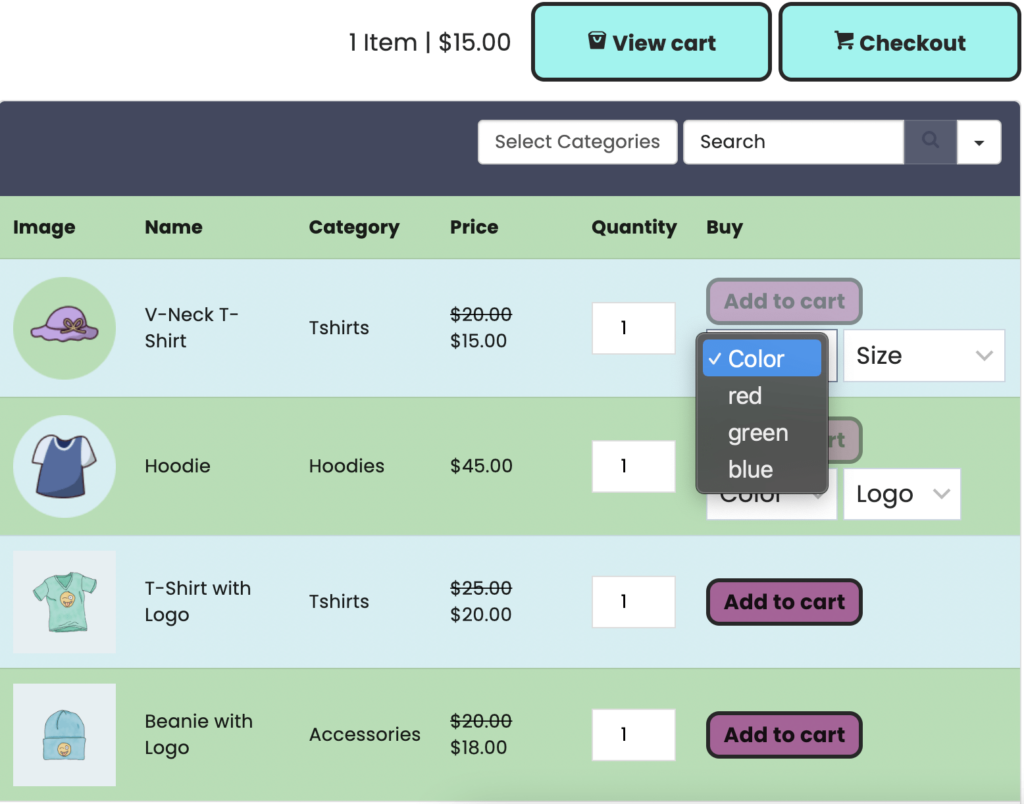Select "red" from the open Color list
Screen dimensions: 1024x804
745,396
